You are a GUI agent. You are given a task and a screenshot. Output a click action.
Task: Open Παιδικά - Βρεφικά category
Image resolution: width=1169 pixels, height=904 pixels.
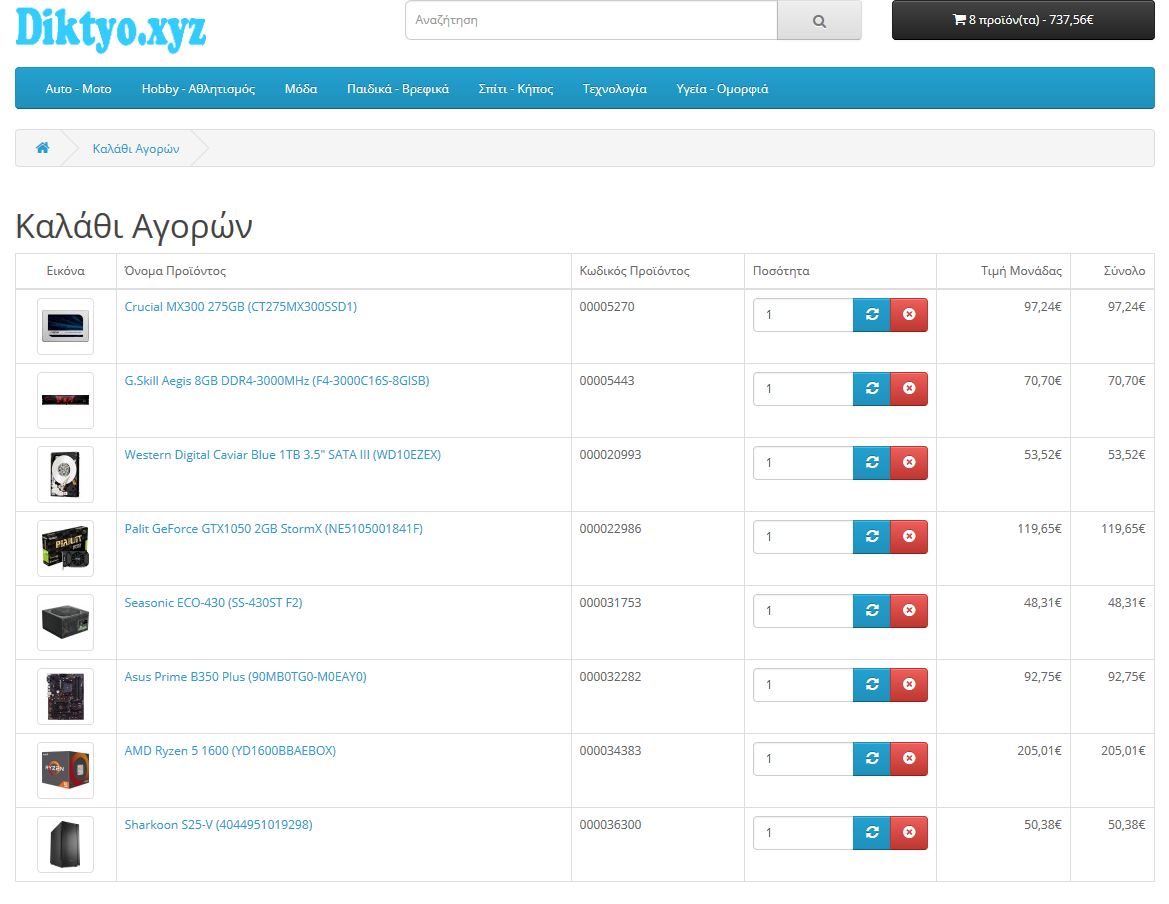[x=398, y=89]
